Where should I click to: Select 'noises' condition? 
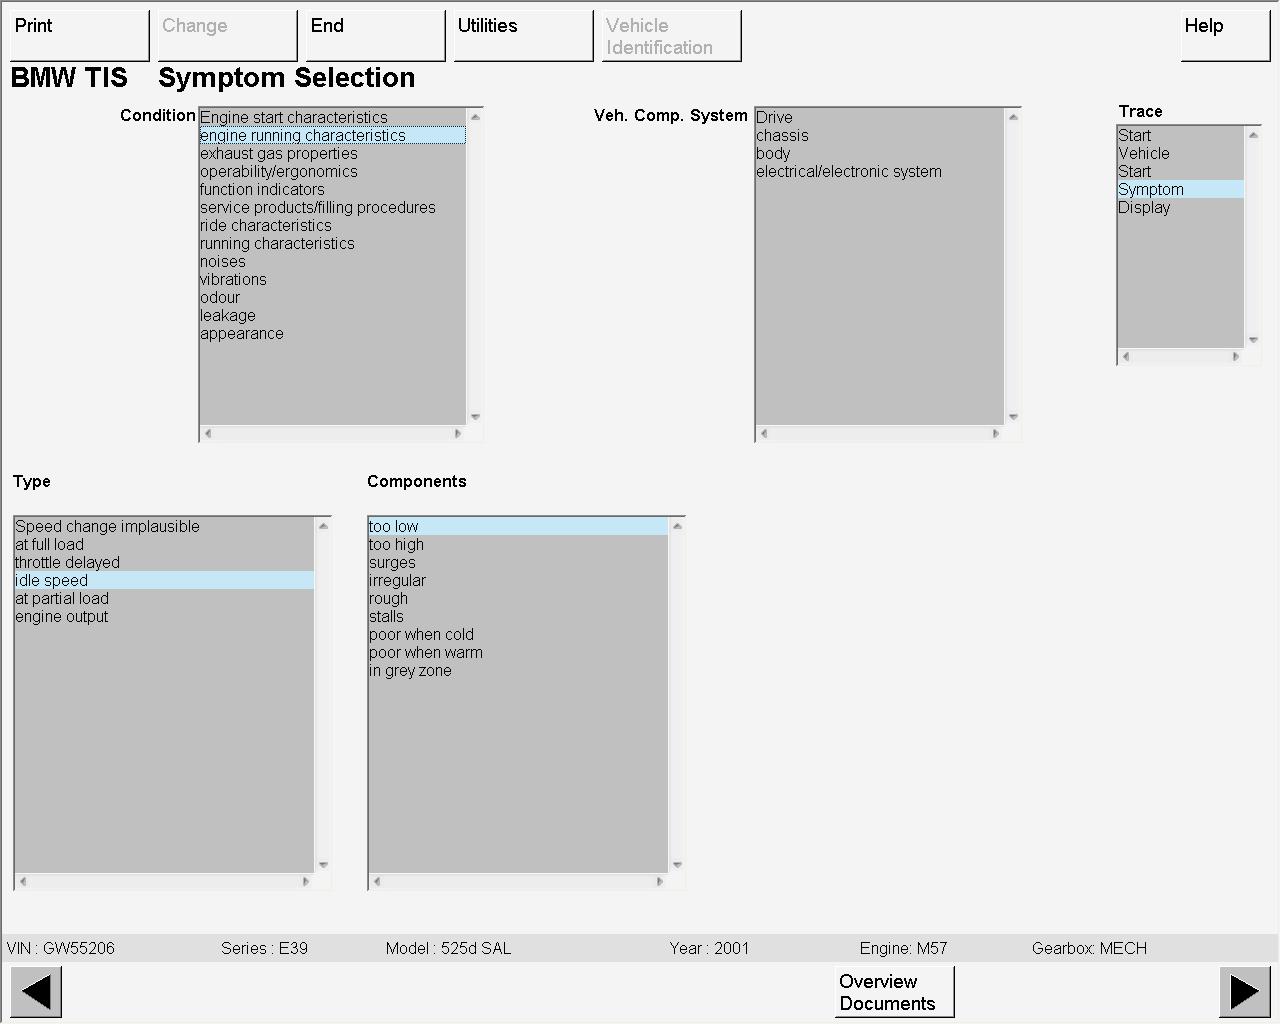coord(332,262)
